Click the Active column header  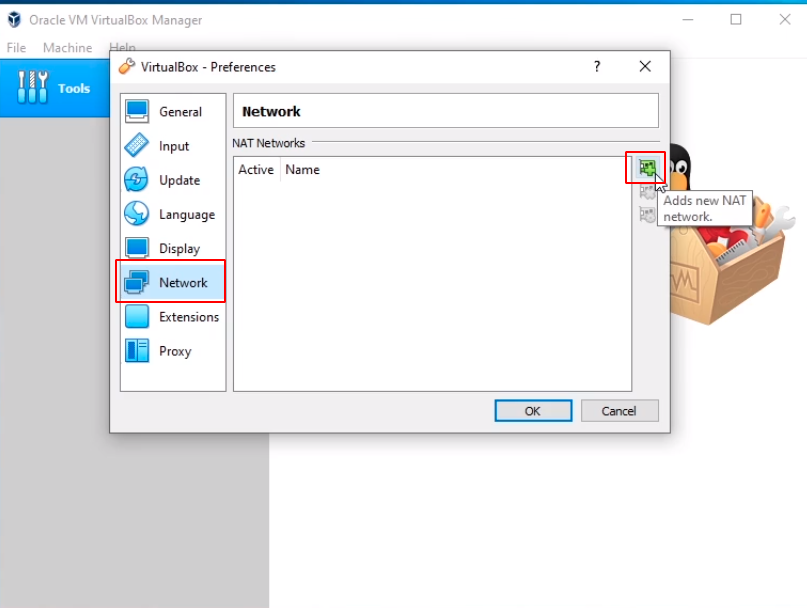coord(256,170)
